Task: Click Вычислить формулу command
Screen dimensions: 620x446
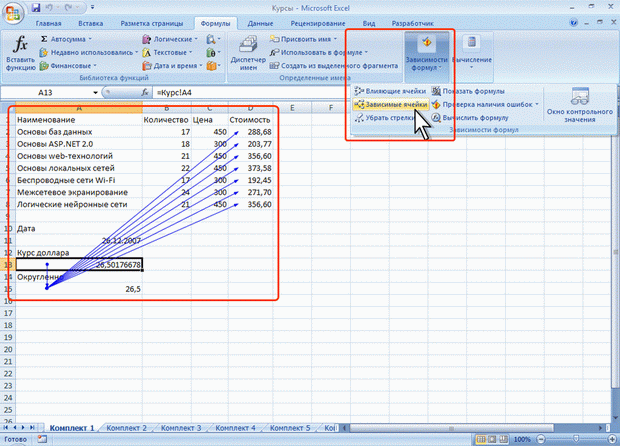Action: click(x=470, y=118)
